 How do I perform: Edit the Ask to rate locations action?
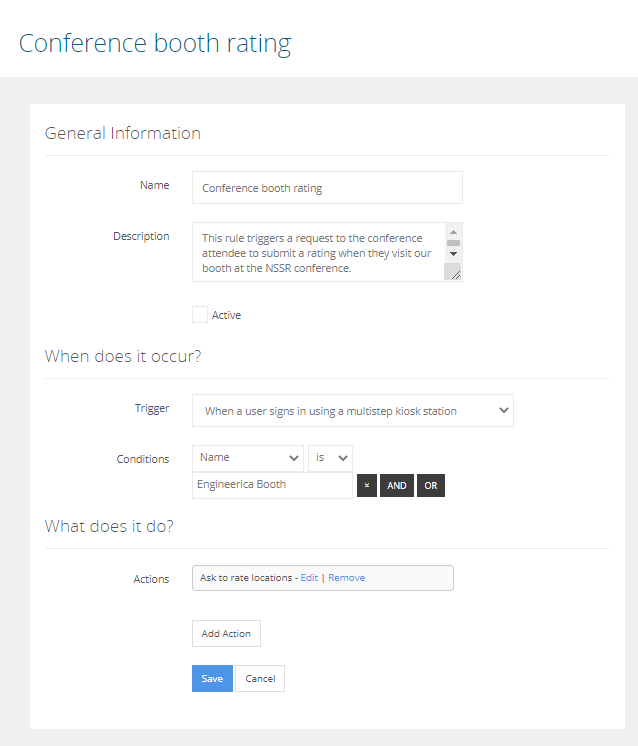point(309,578)
